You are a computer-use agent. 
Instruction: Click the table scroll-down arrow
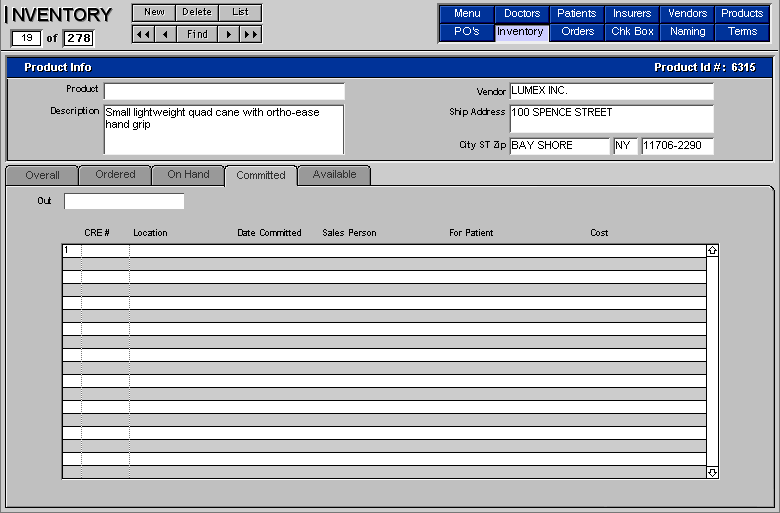tap(712, 472)
